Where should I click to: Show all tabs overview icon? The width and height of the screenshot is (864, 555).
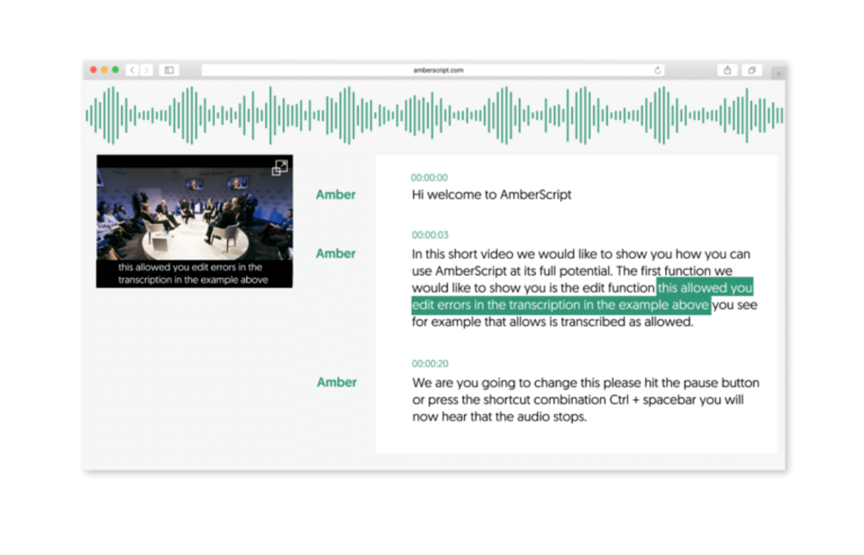[x=752, y=70]
